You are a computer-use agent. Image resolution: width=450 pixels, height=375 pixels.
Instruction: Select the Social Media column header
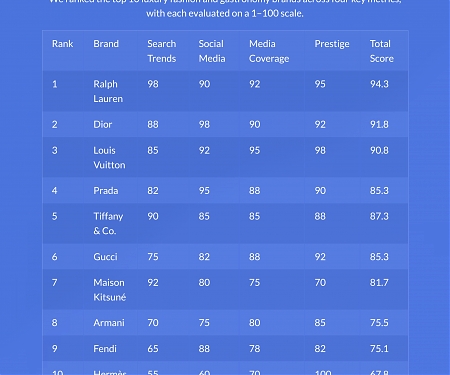tap(212, 51)
